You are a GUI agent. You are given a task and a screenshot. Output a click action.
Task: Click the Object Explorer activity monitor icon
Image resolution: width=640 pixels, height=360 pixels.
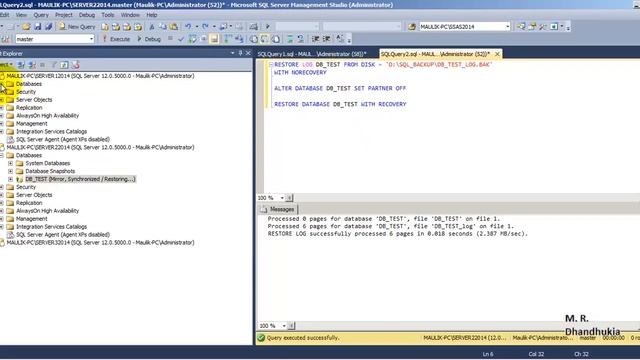(x=76, y=65)
